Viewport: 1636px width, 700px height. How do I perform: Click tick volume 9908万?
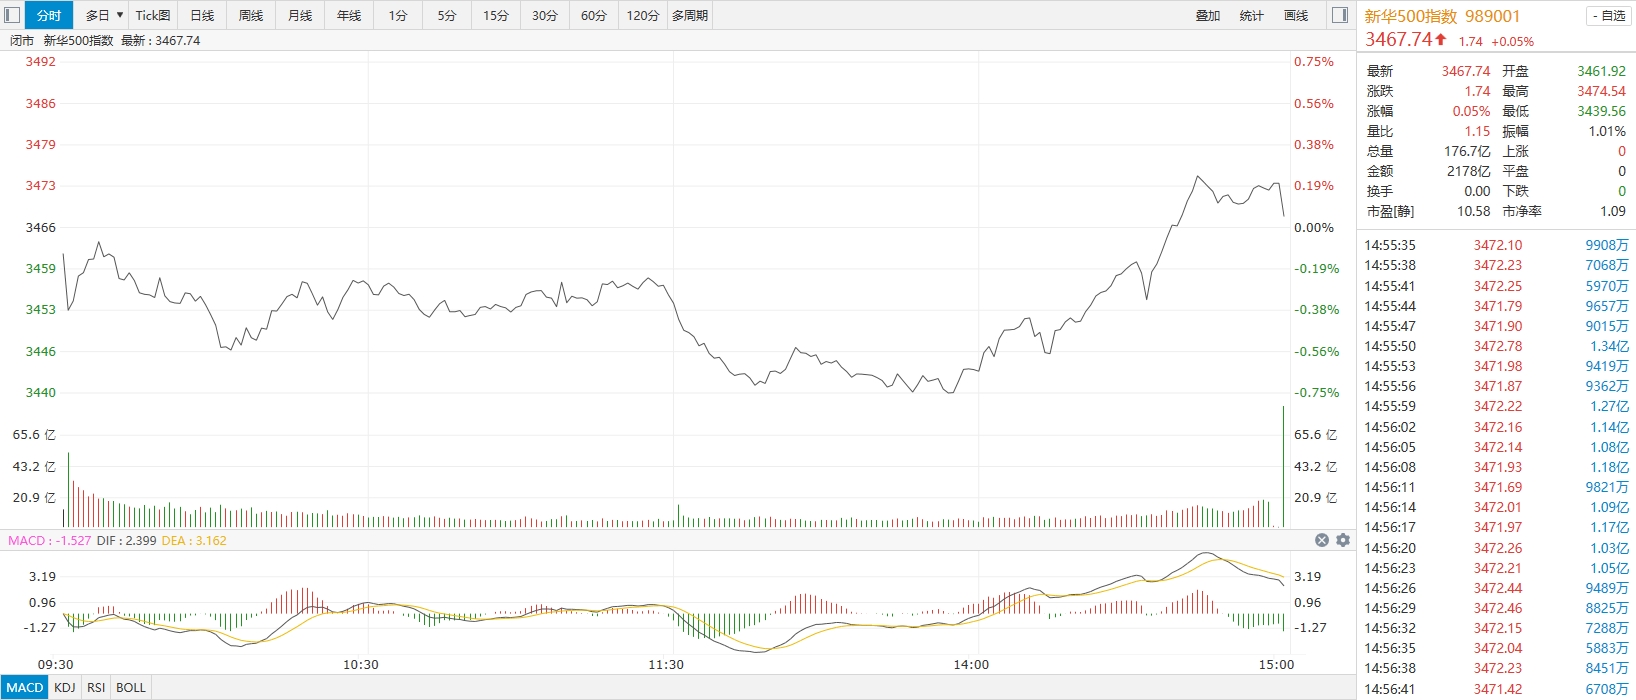click(1607, 245)
